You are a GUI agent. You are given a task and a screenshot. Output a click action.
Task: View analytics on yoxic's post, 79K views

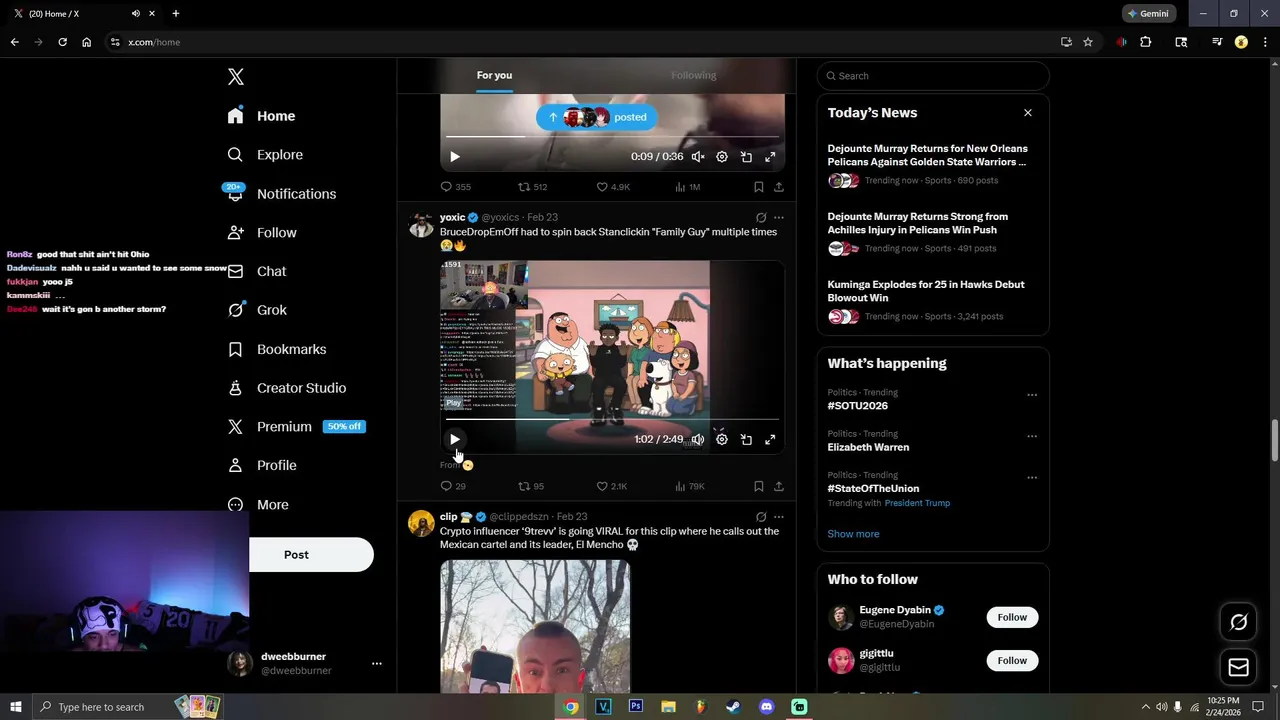click(689, 486)
